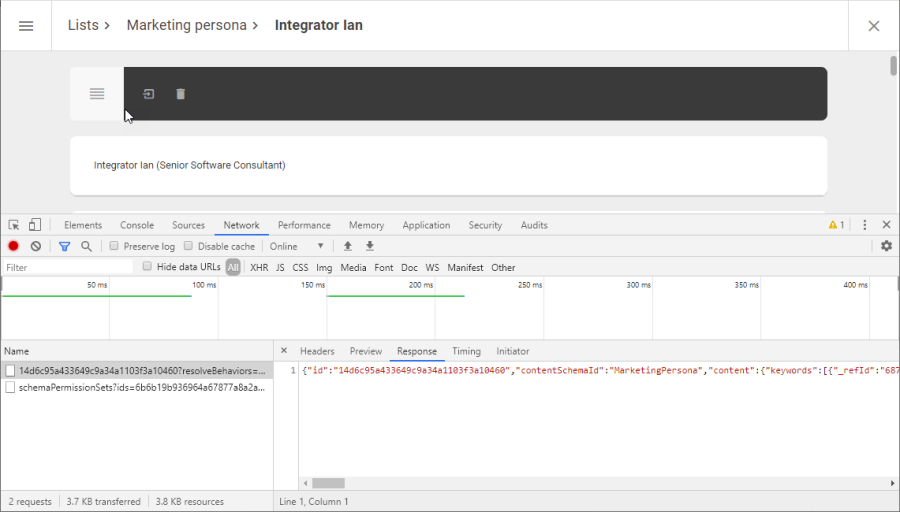Clear the network log

click(36, 246)
